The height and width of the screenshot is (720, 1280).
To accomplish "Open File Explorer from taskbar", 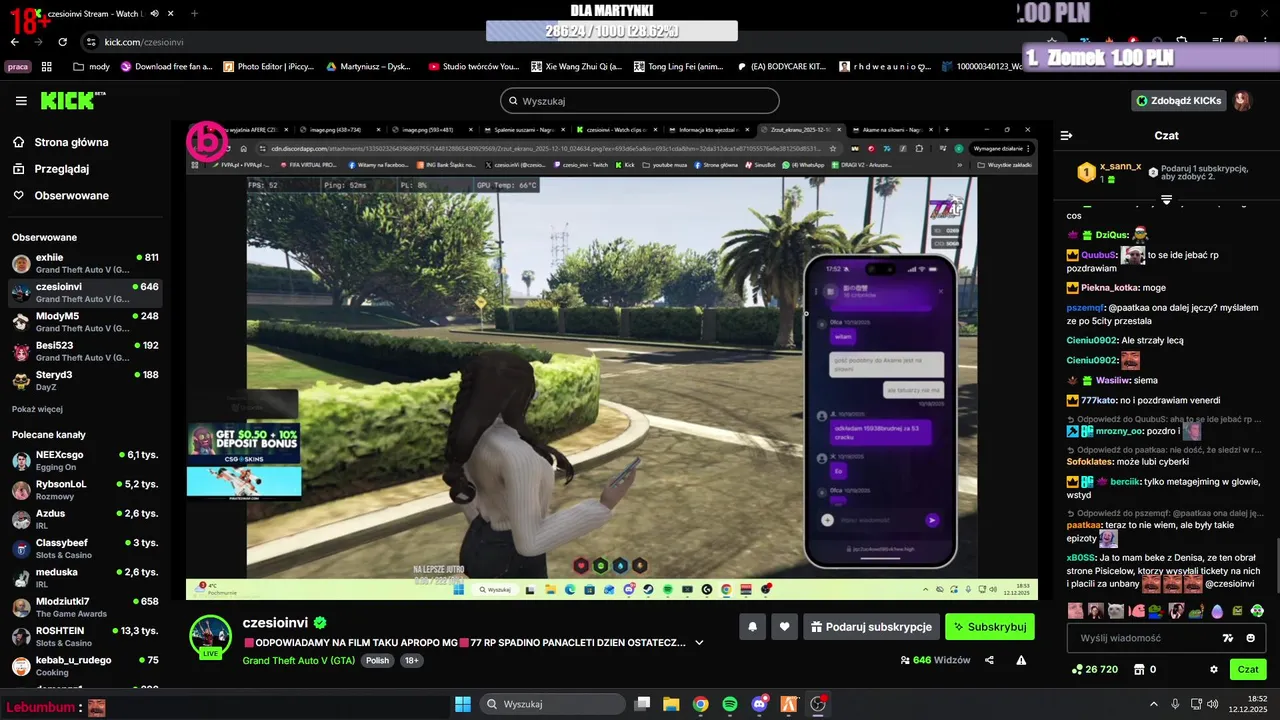I will tap(671, 704).
